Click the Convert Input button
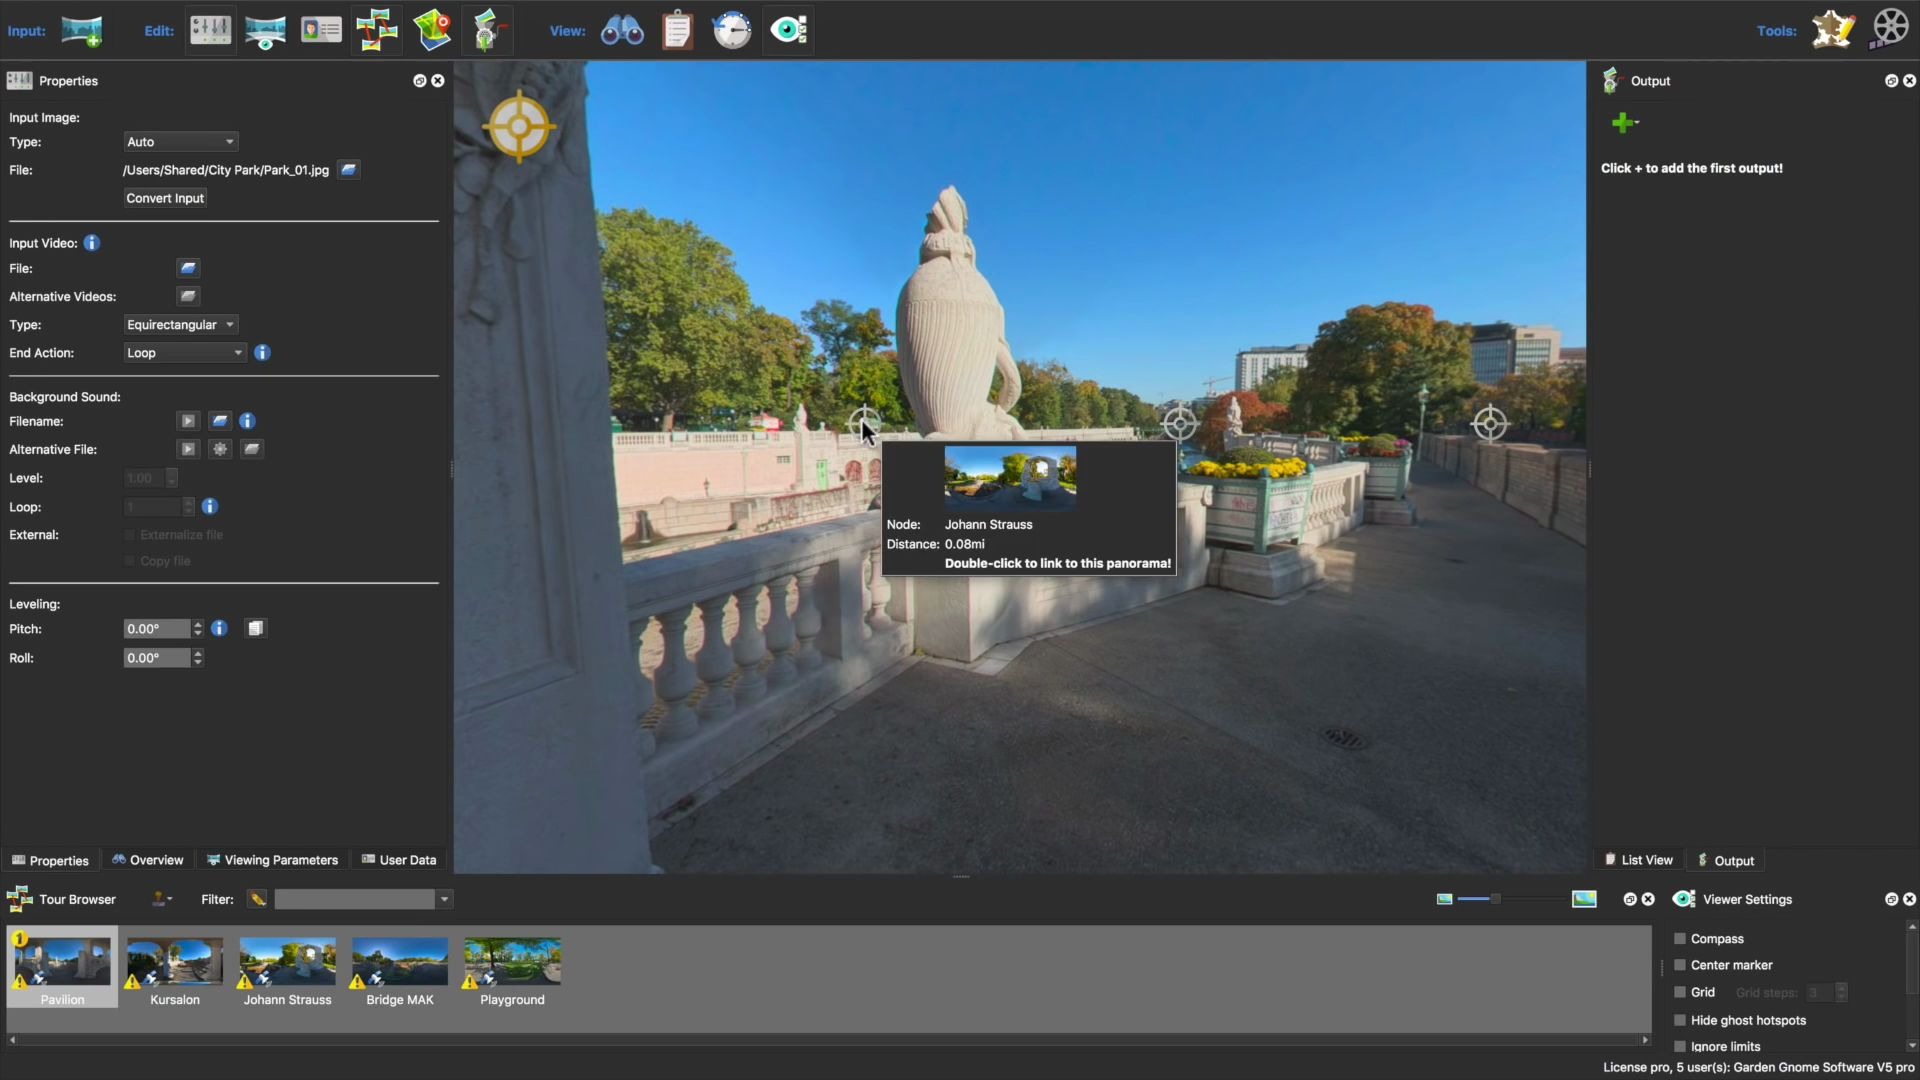This screenshot has height=1080, width=1920. click(165, 198)
